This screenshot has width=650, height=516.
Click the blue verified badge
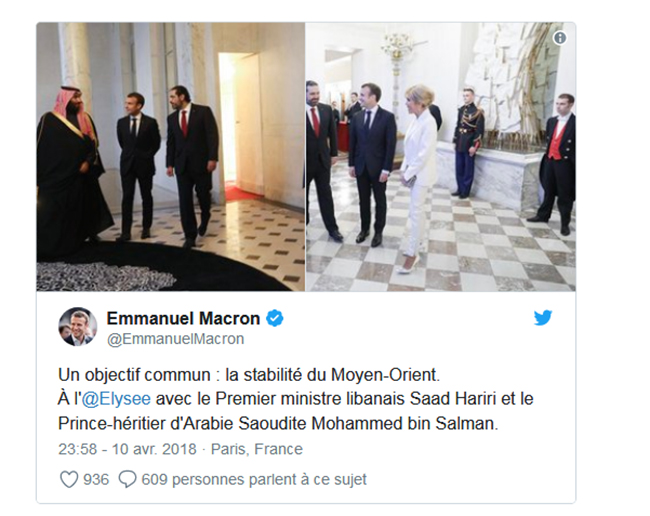click(x=274, y=318)
